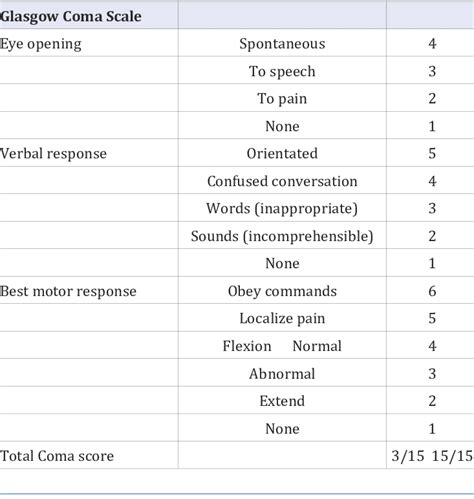
Task: Select Sounds (incomprehensible) cell
Action: click(x=282, y=236)
